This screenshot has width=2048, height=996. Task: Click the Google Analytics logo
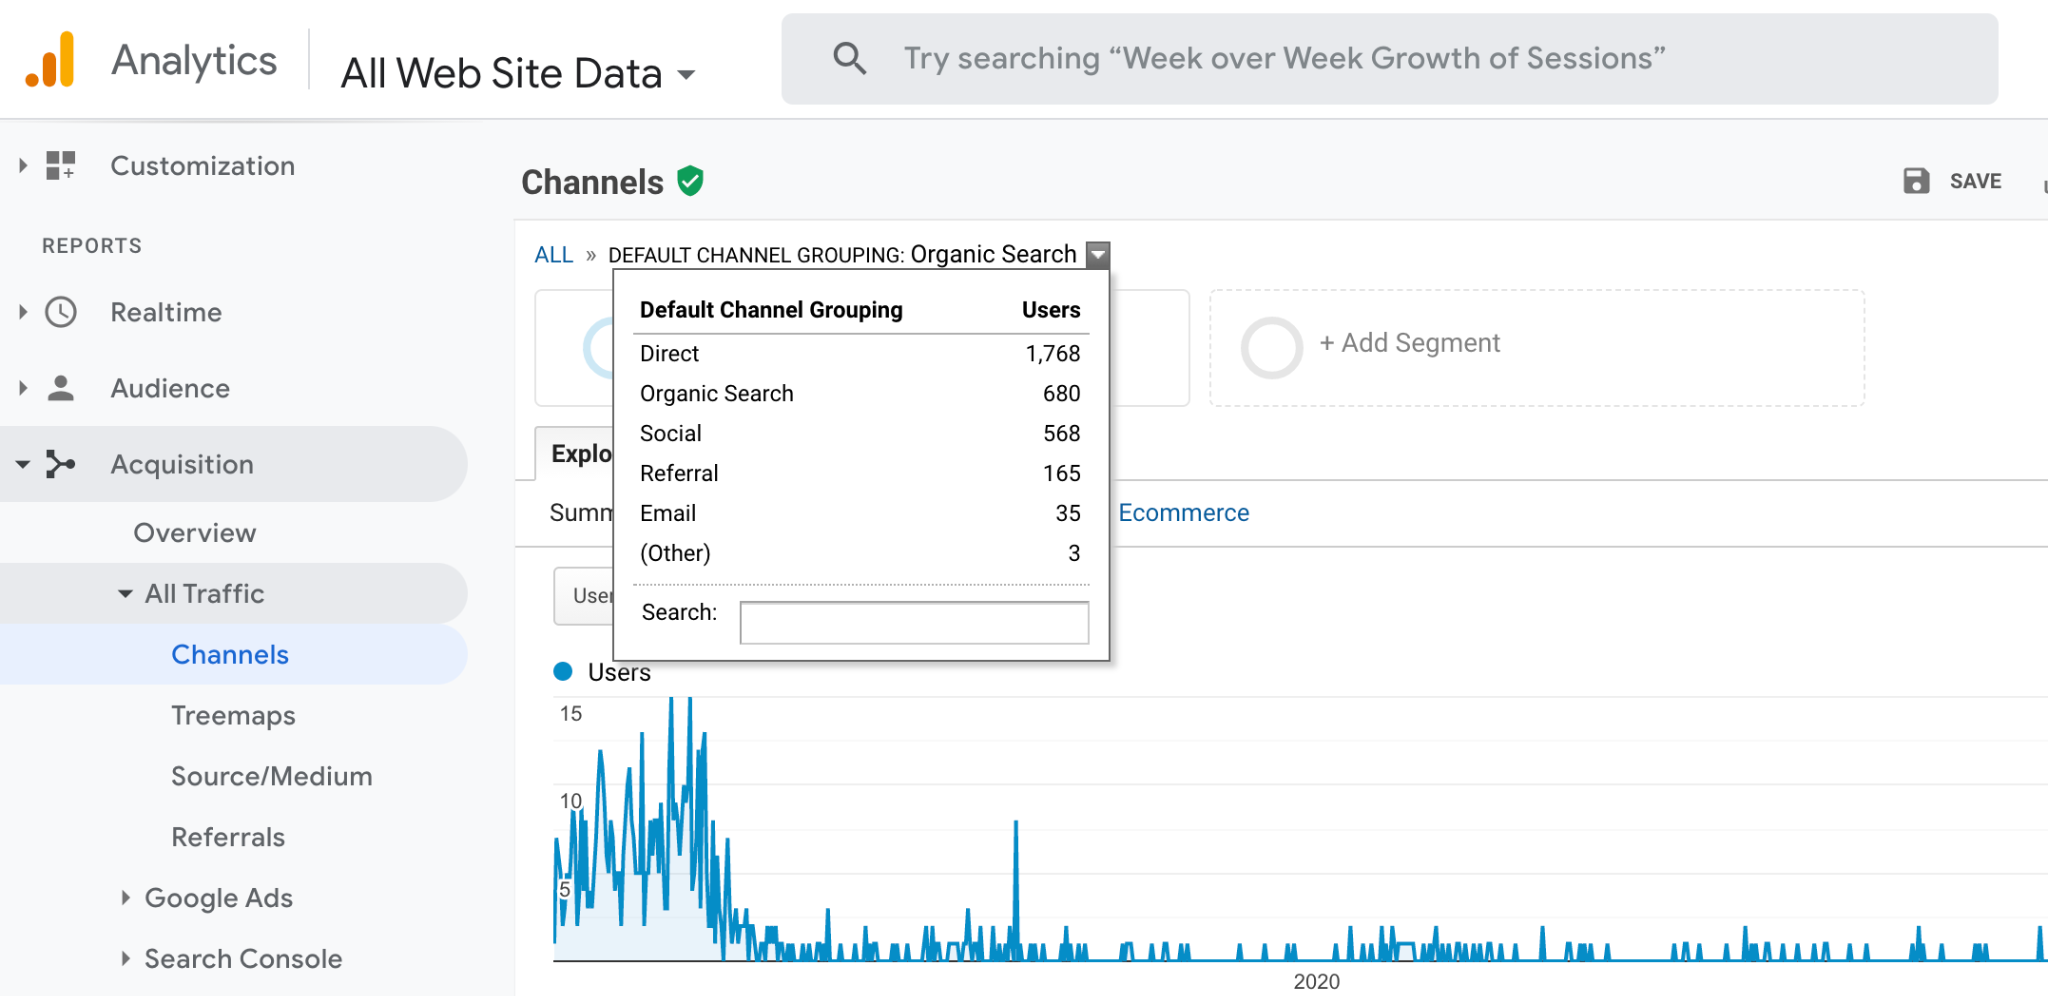51,60
